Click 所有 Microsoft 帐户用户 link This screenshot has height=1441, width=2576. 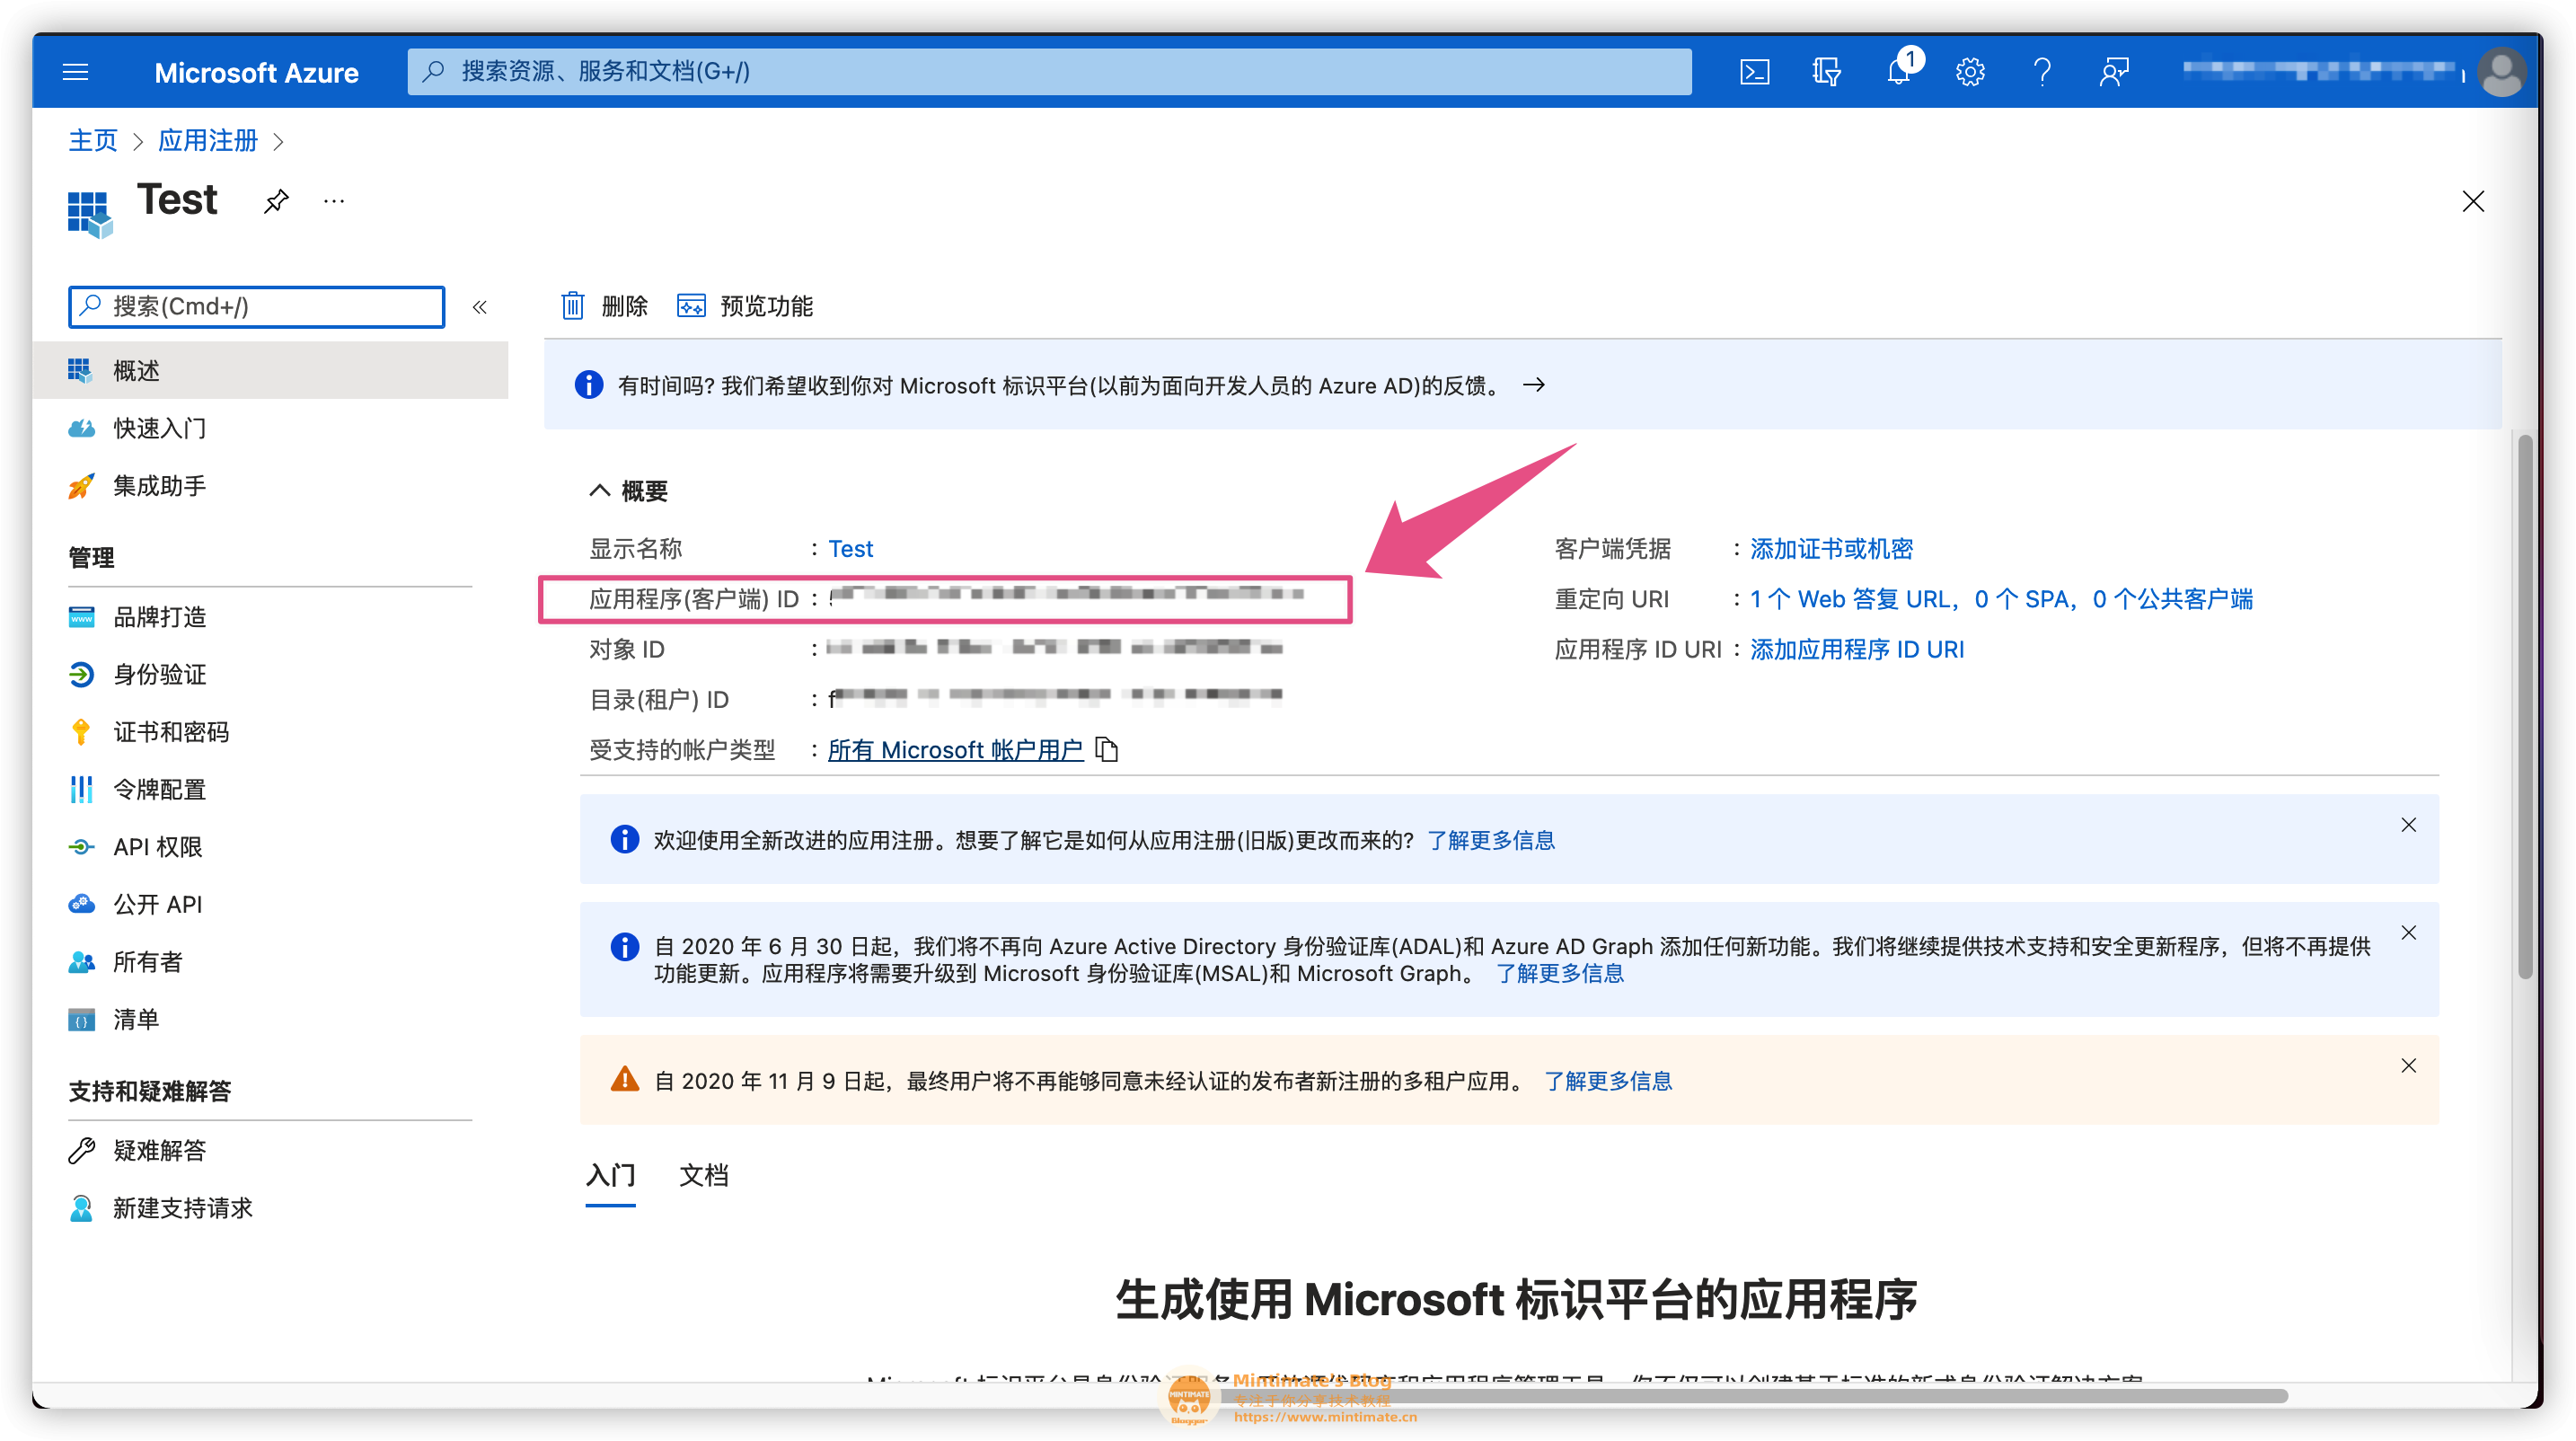955,749
